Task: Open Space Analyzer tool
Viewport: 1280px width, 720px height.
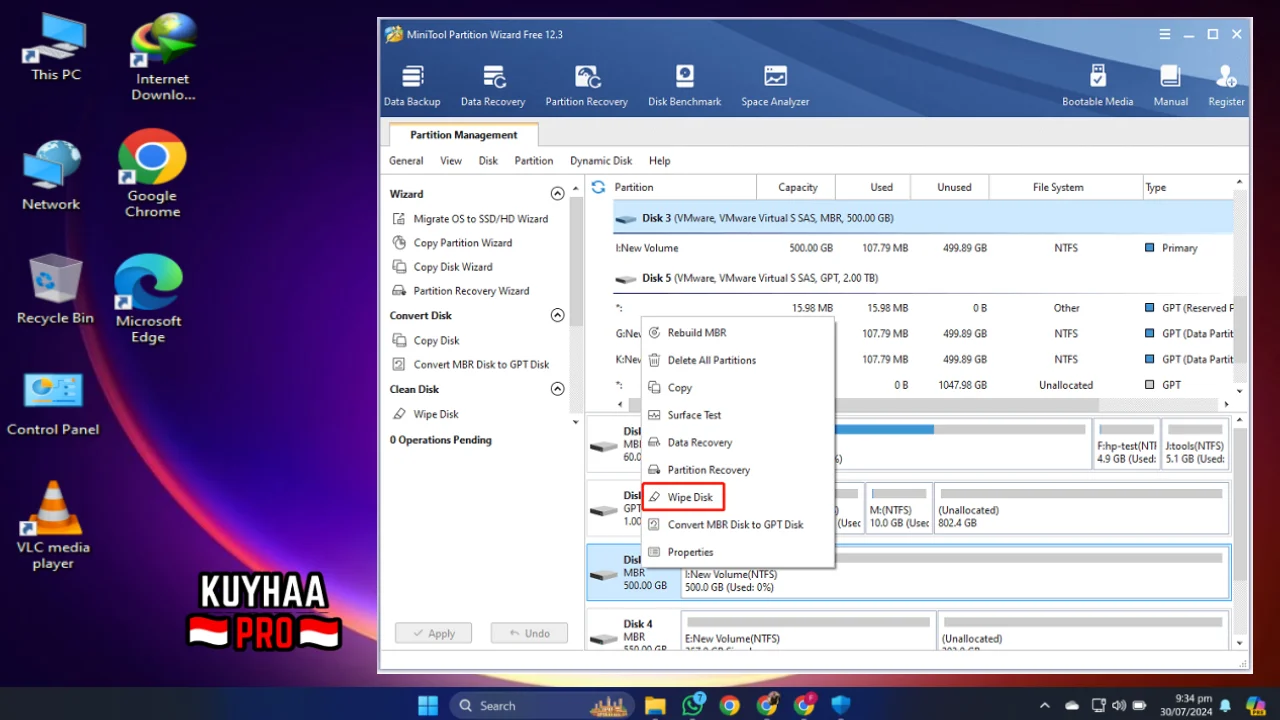Action: click(x=775, y=86)
